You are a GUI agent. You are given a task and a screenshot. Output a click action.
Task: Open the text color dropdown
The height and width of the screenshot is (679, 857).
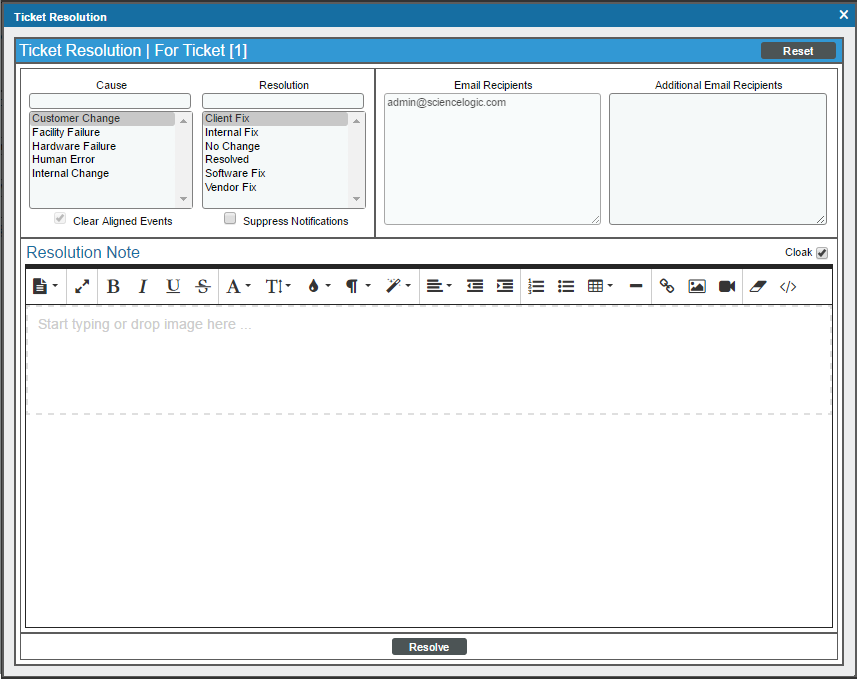pyautogui.click(x=319, y=286)
